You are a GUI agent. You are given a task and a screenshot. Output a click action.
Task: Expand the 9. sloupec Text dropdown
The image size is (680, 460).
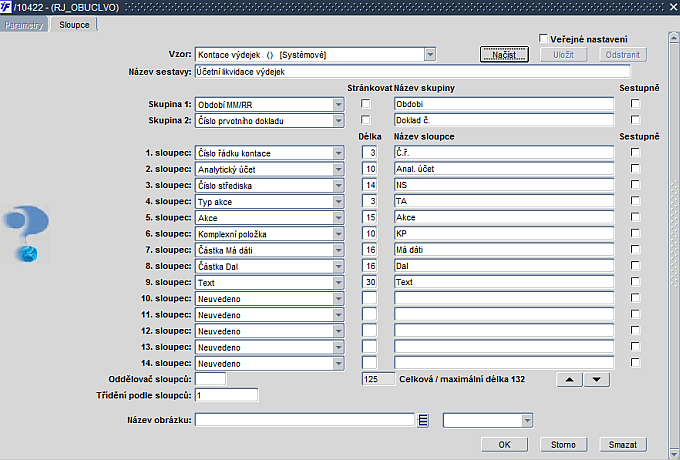point(338,283)
